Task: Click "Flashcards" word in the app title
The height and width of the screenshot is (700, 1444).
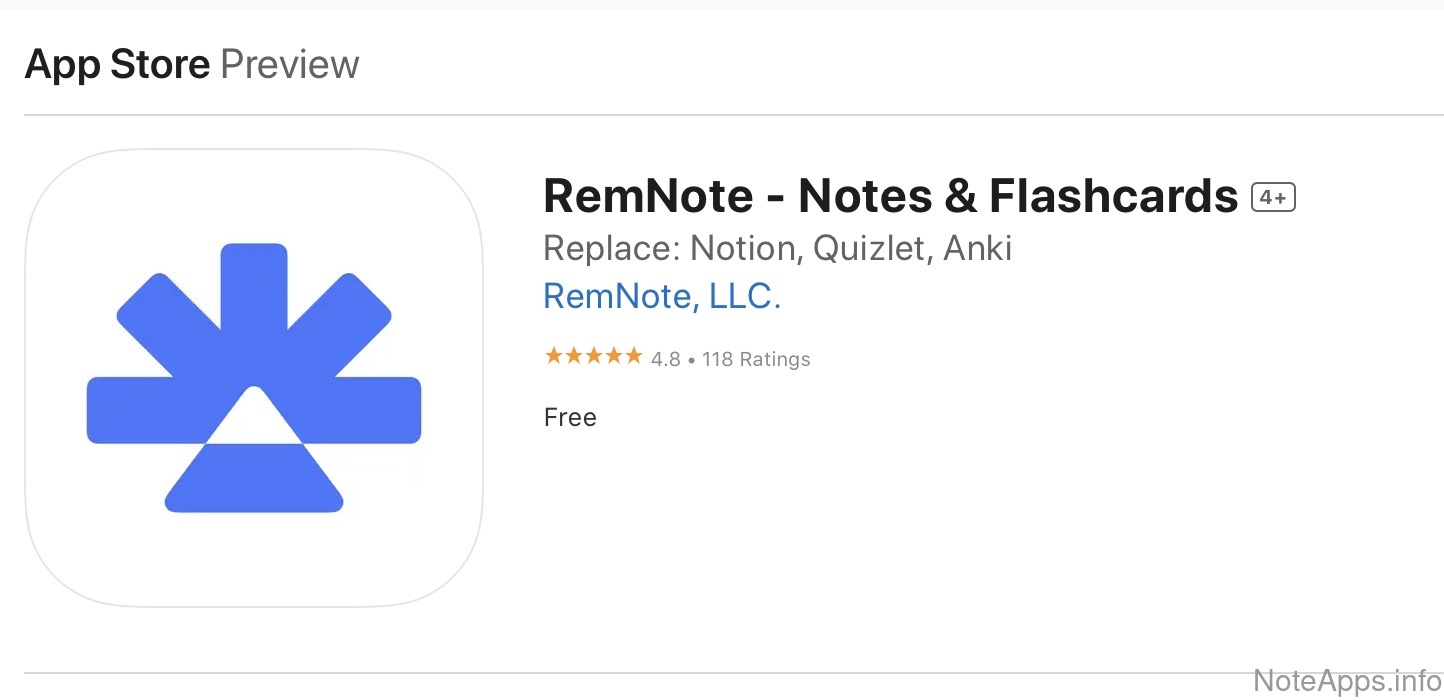Action: pos(1113,196)
